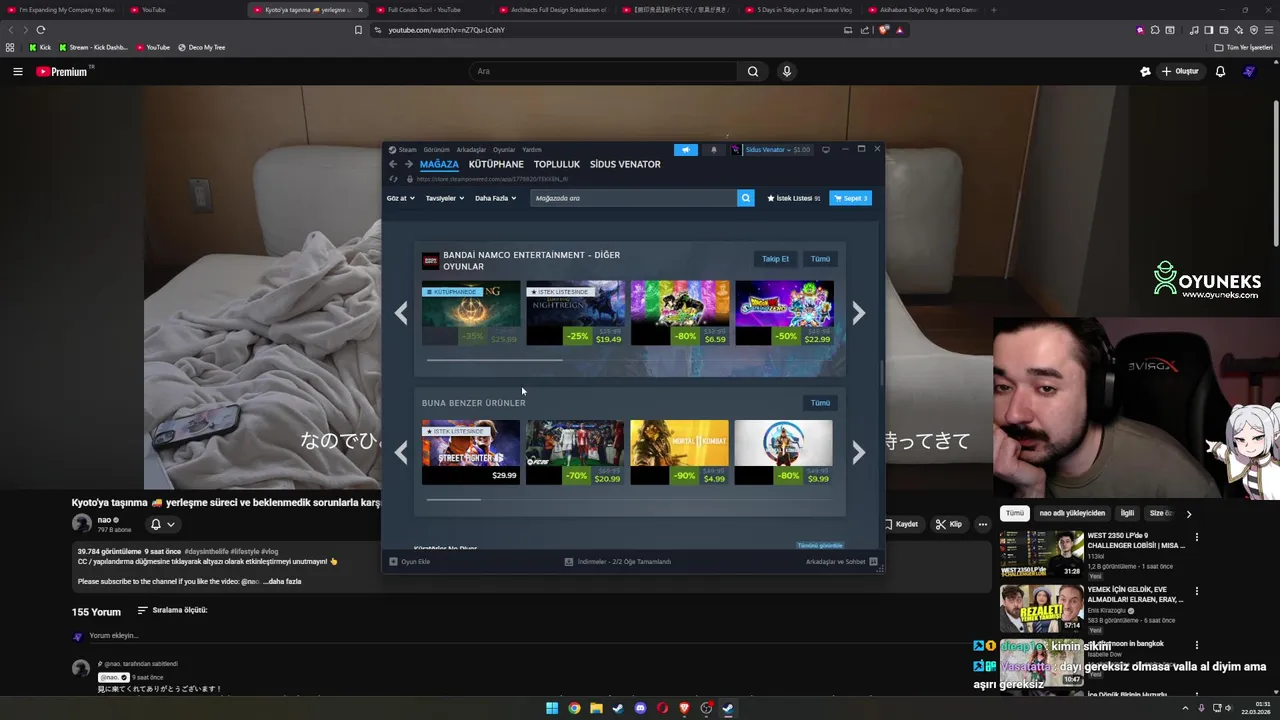Open YouTube hamburger guide menu
This screenshot has width=1280, height=720.
[17, 71]
